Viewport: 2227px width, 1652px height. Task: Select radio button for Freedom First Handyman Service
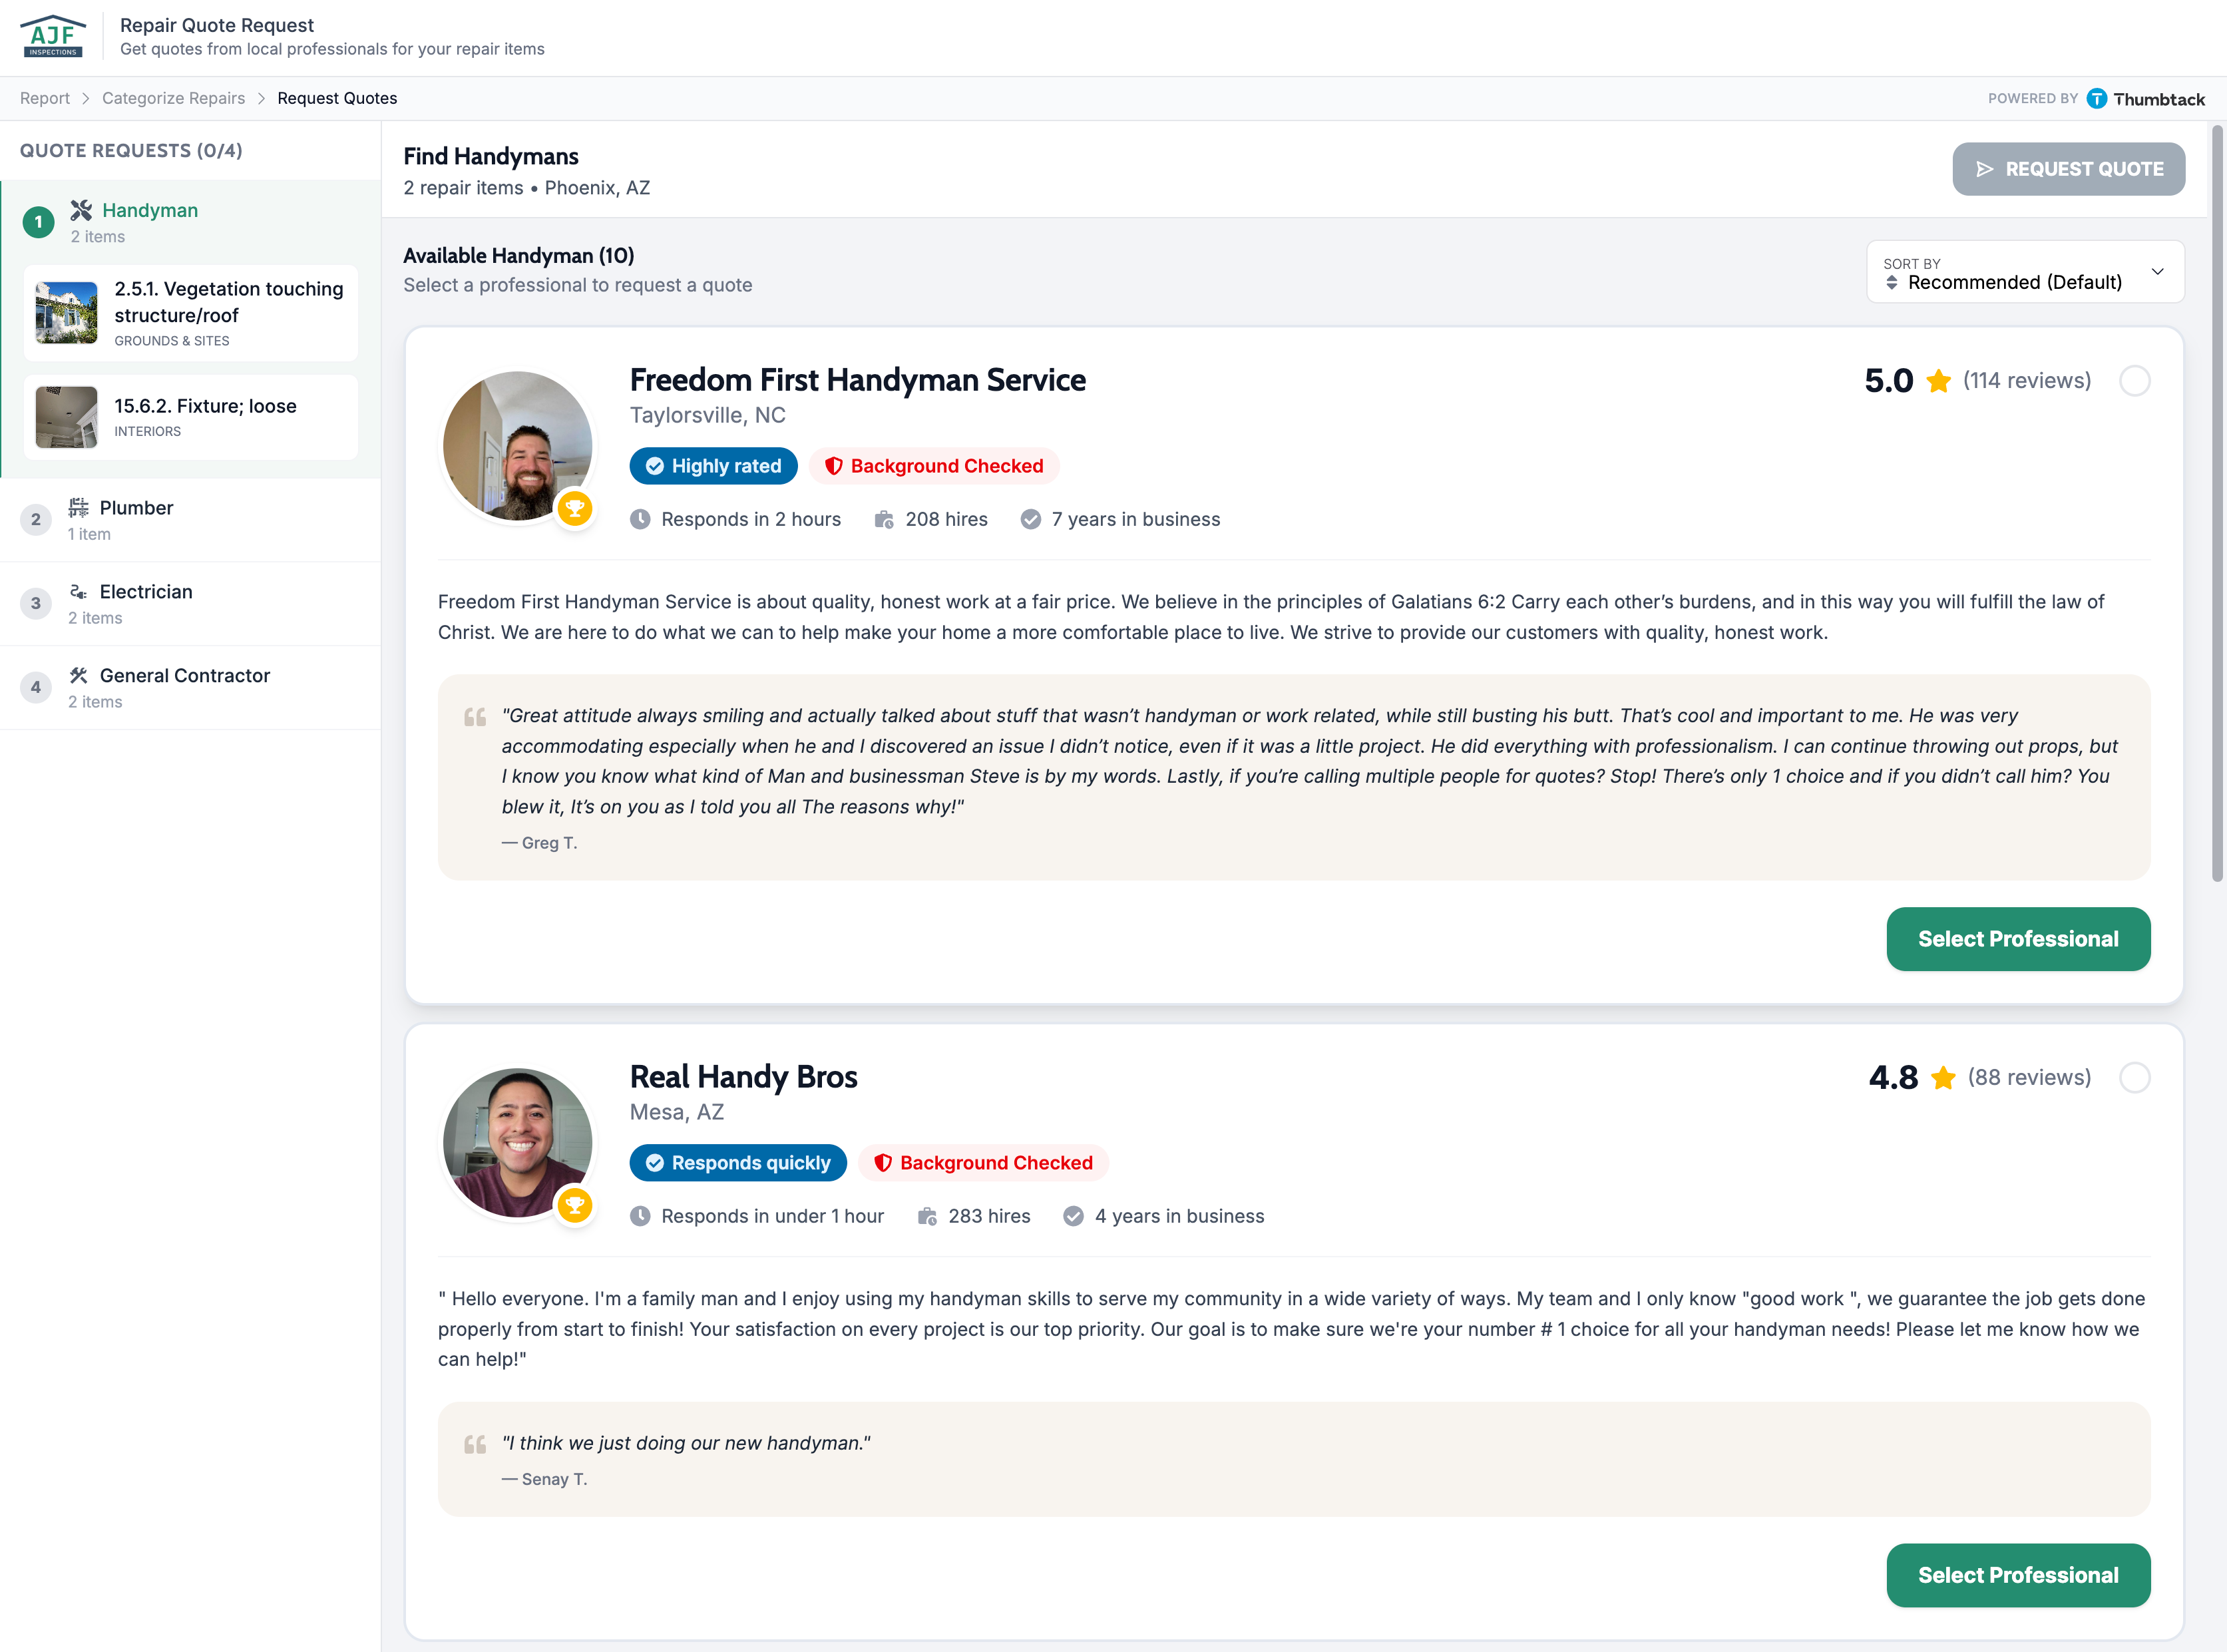[x=2134, y=381]
